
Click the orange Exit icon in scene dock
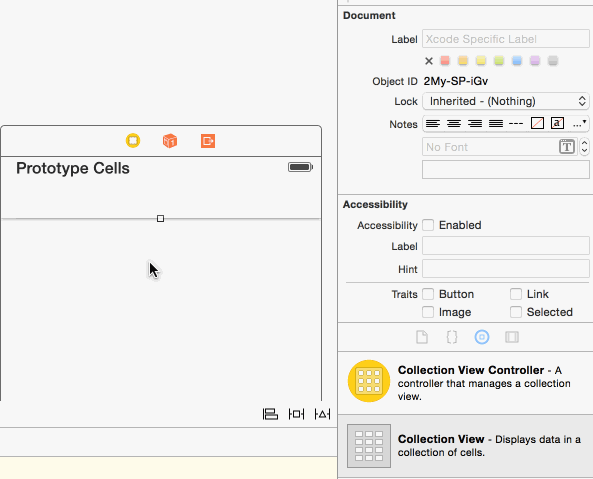click(x=208, y=141)
